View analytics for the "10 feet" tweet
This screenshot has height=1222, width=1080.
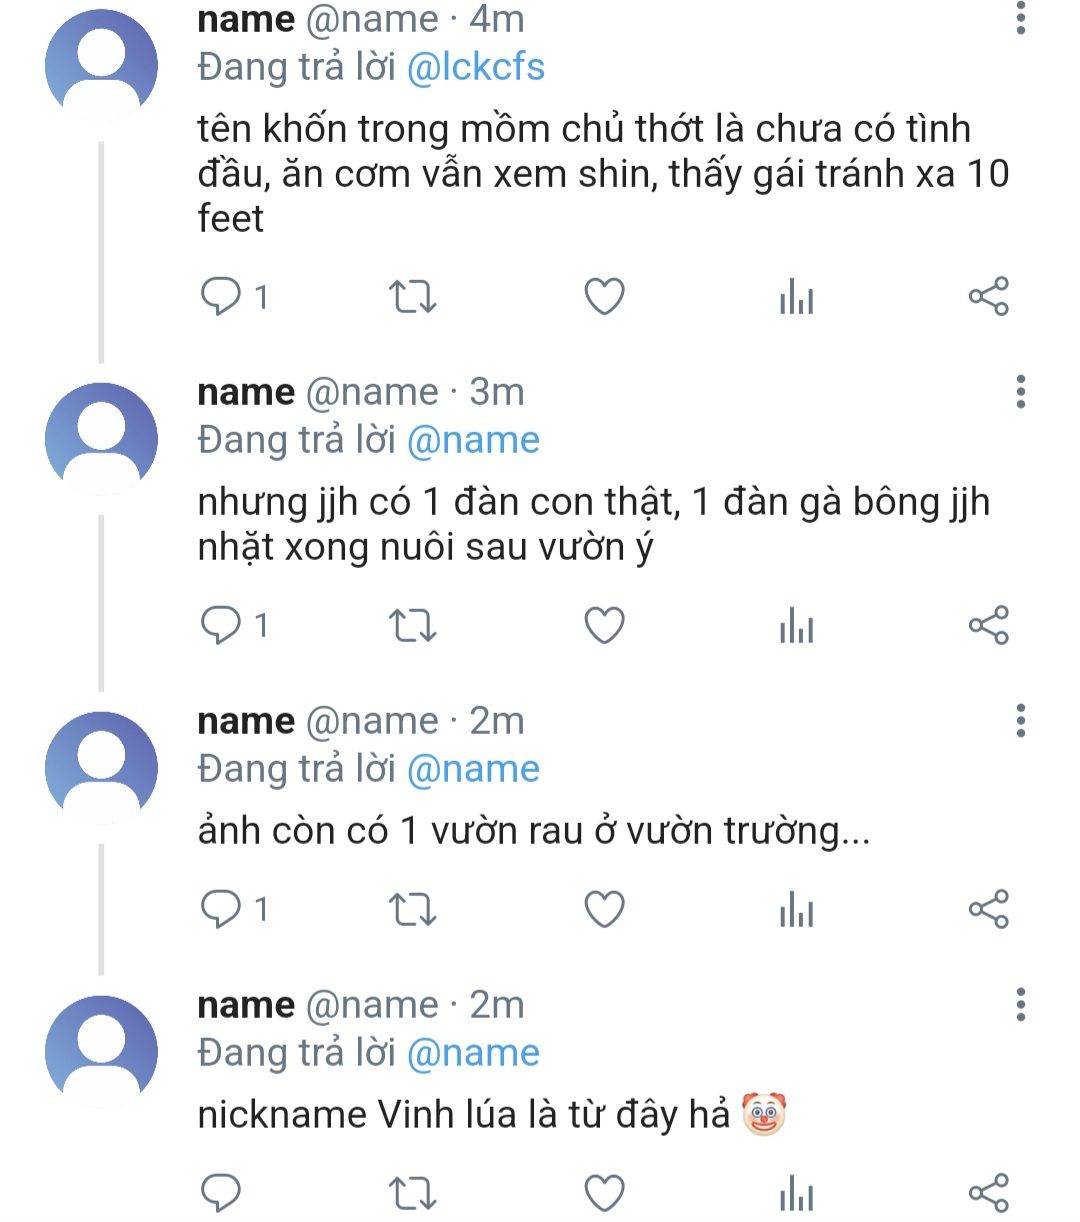point(796,297)
